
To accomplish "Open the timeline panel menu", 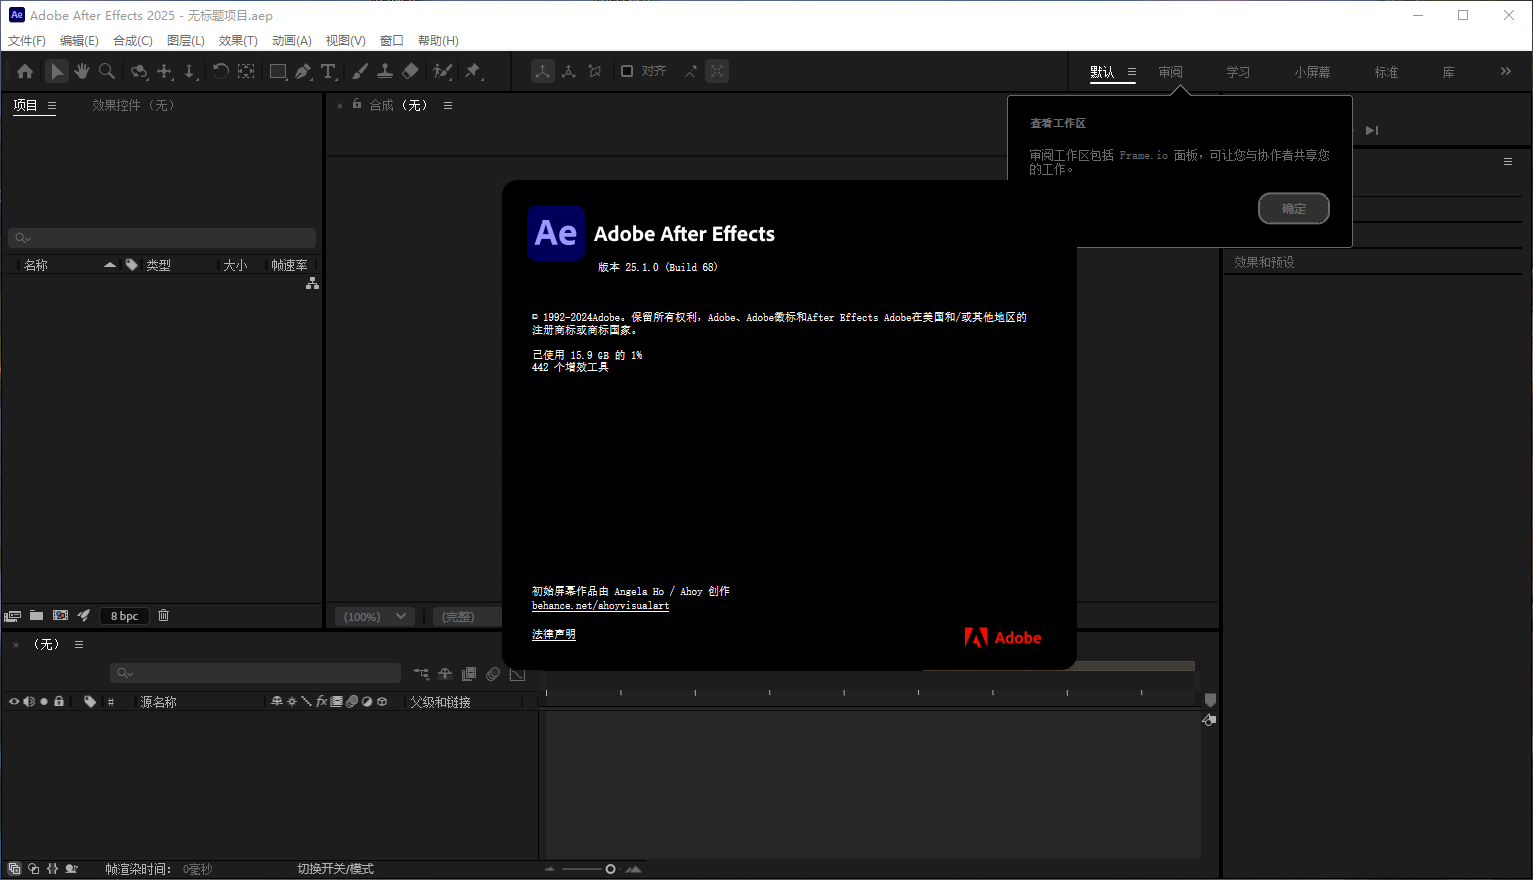I will [x=79, y=645].
